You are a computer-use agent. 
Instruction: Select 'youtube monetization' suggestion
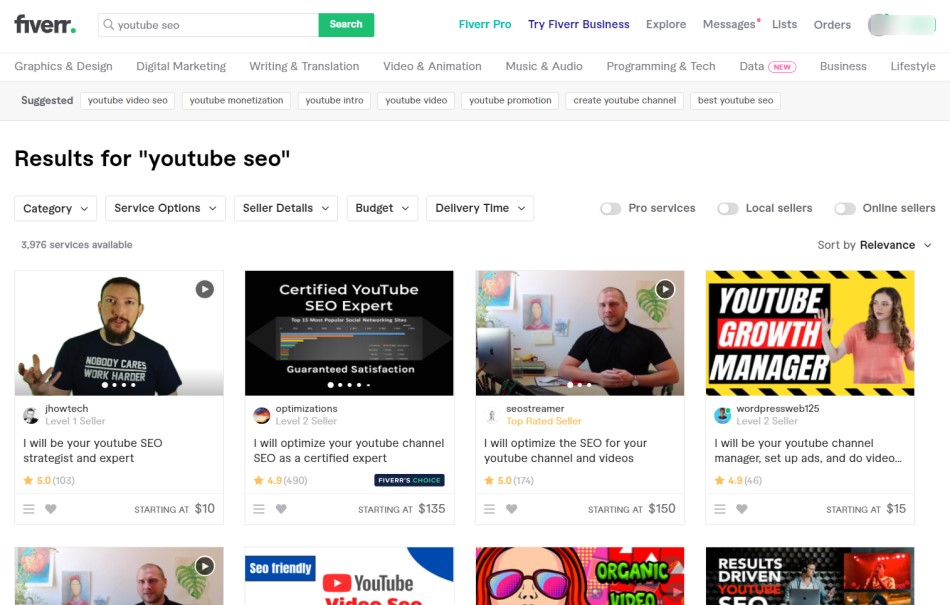point(236,101)
